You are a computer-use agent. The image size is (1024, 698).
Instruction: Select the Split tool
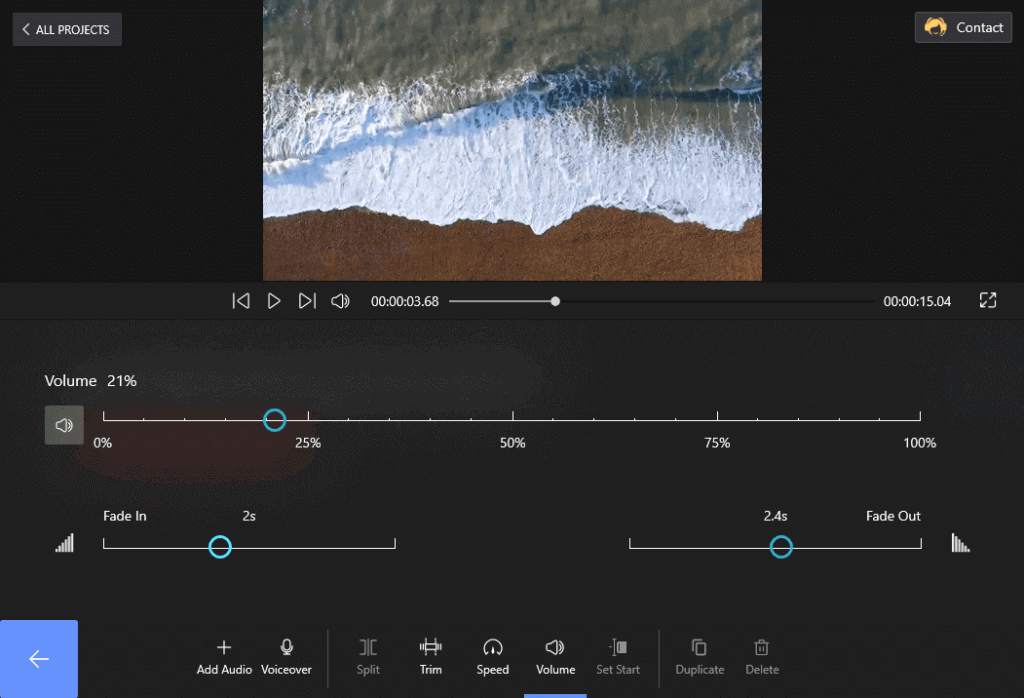tap(368, 658)
